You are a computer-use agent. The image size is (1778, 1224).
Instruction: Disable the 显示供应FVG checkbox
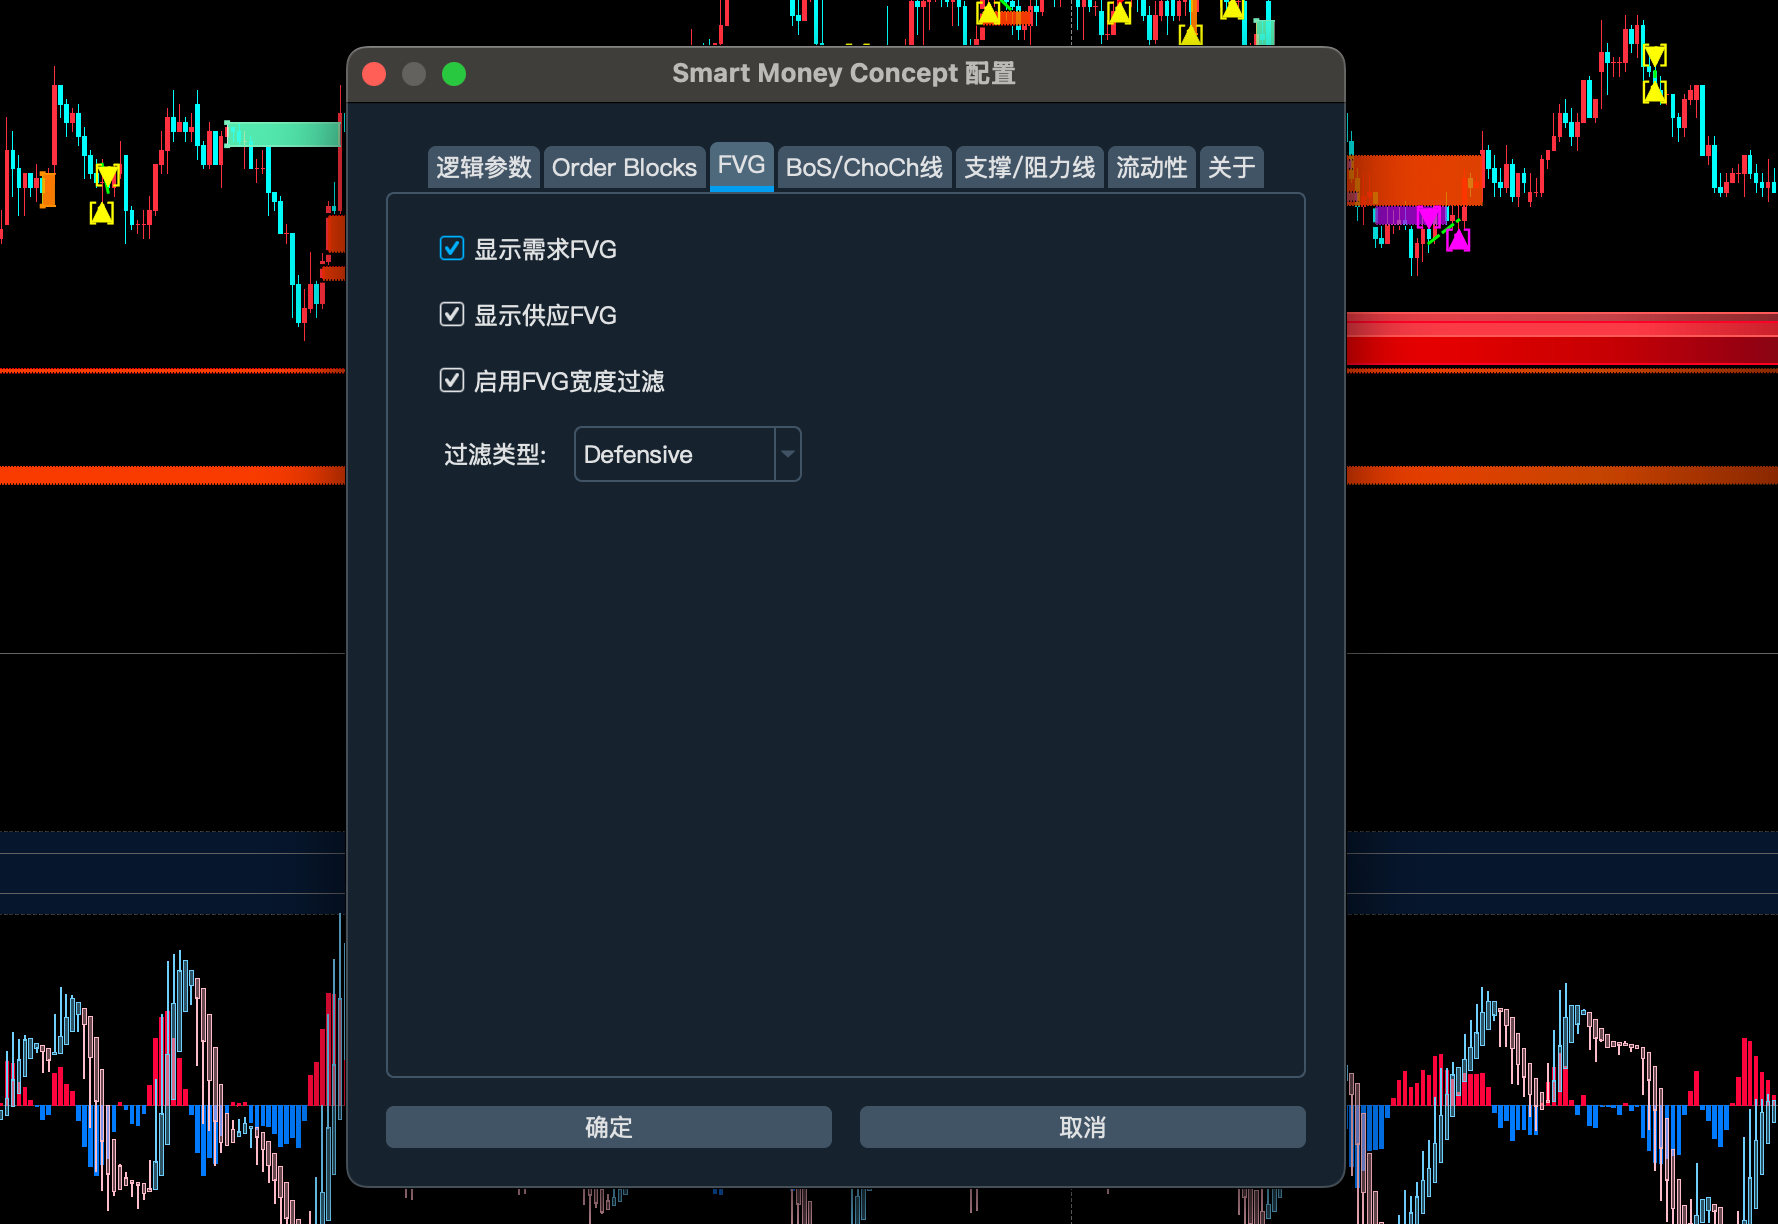(x=451, y=314)
